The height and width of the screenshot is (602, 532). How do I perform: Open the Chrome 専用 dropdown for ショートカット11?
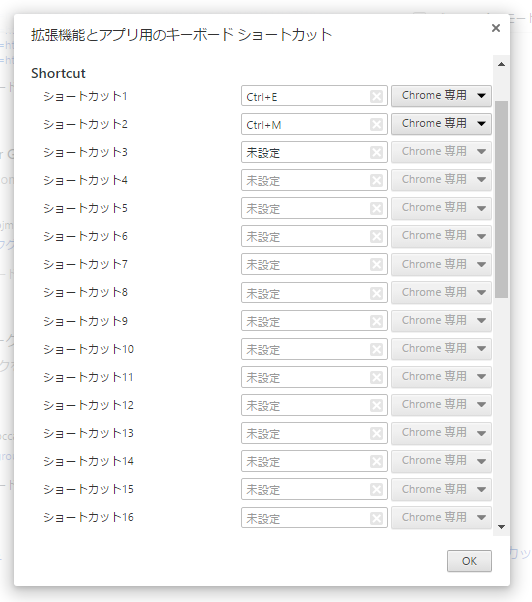coord(441,377)
